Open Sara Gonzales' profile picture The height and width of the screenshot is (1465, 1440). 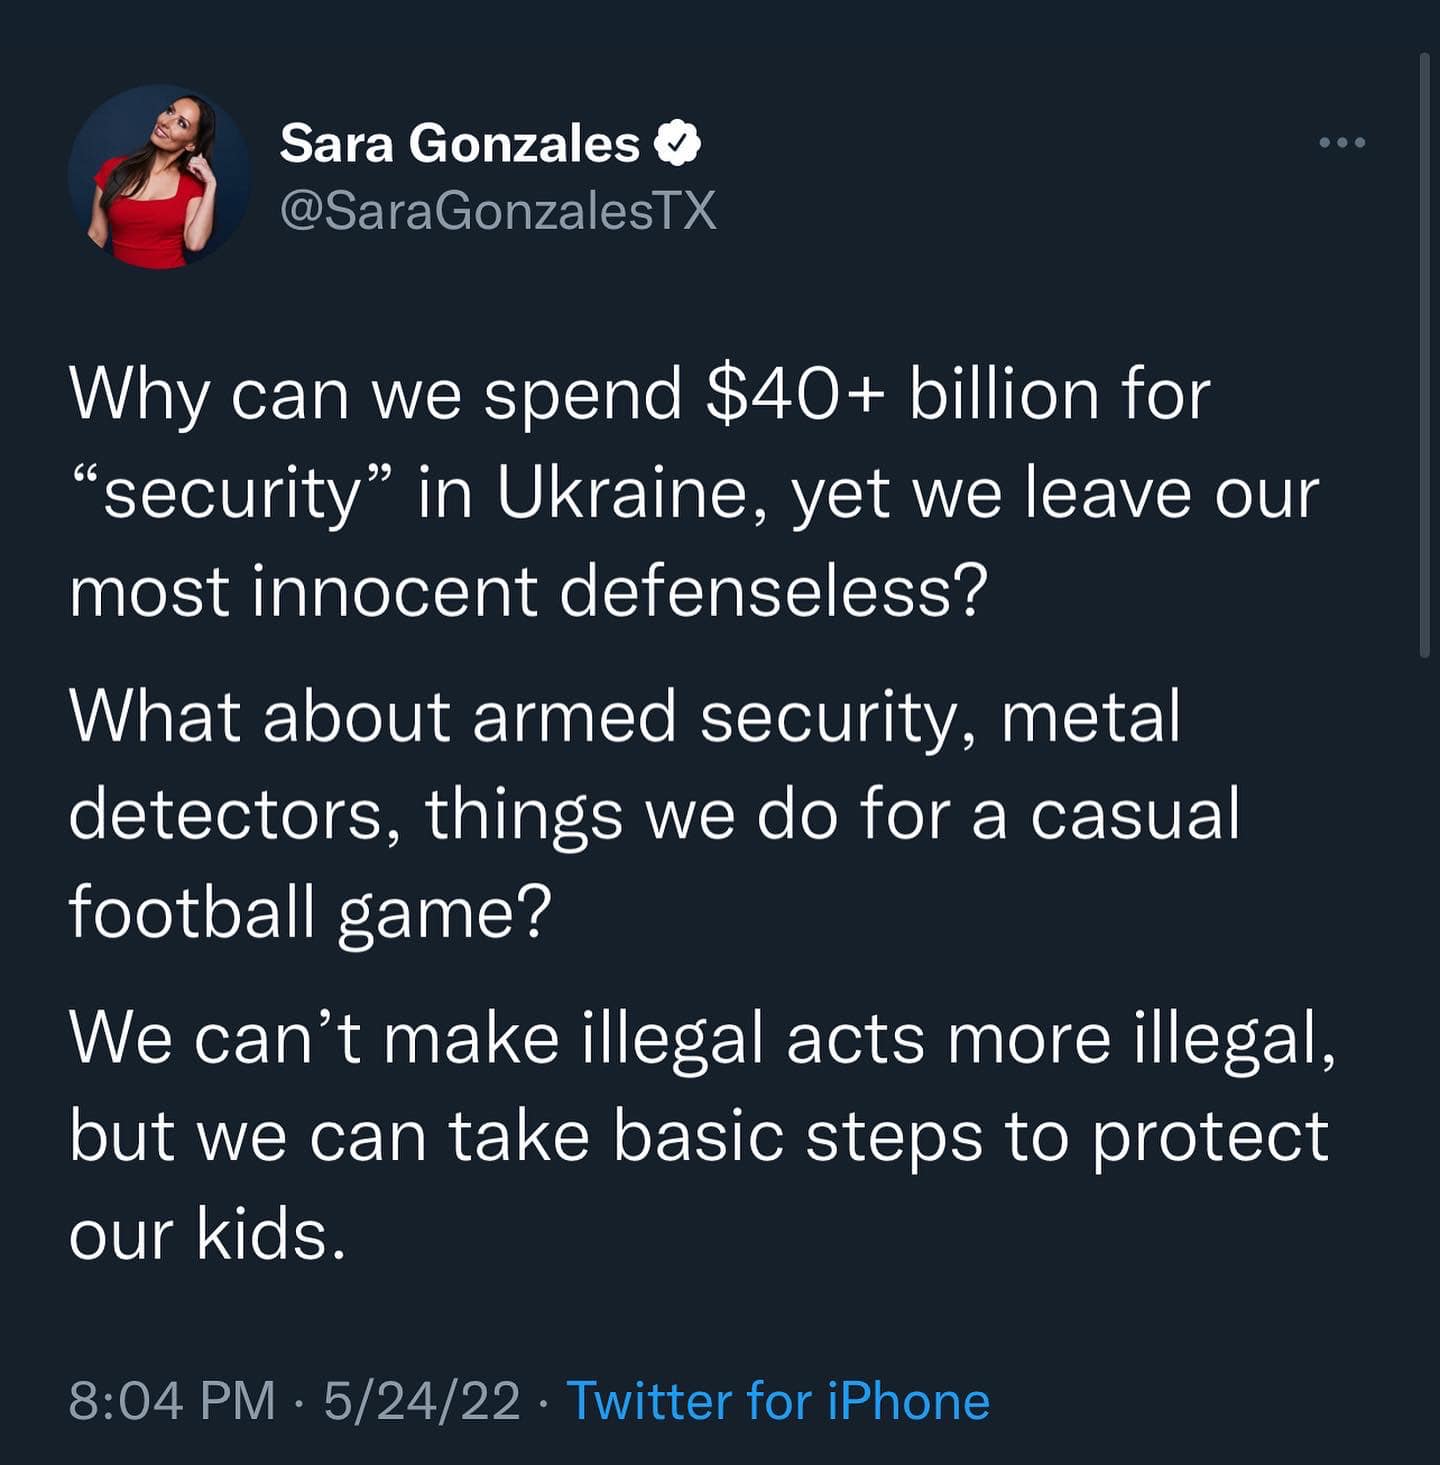pyautogui.click(x=159, y=177)
